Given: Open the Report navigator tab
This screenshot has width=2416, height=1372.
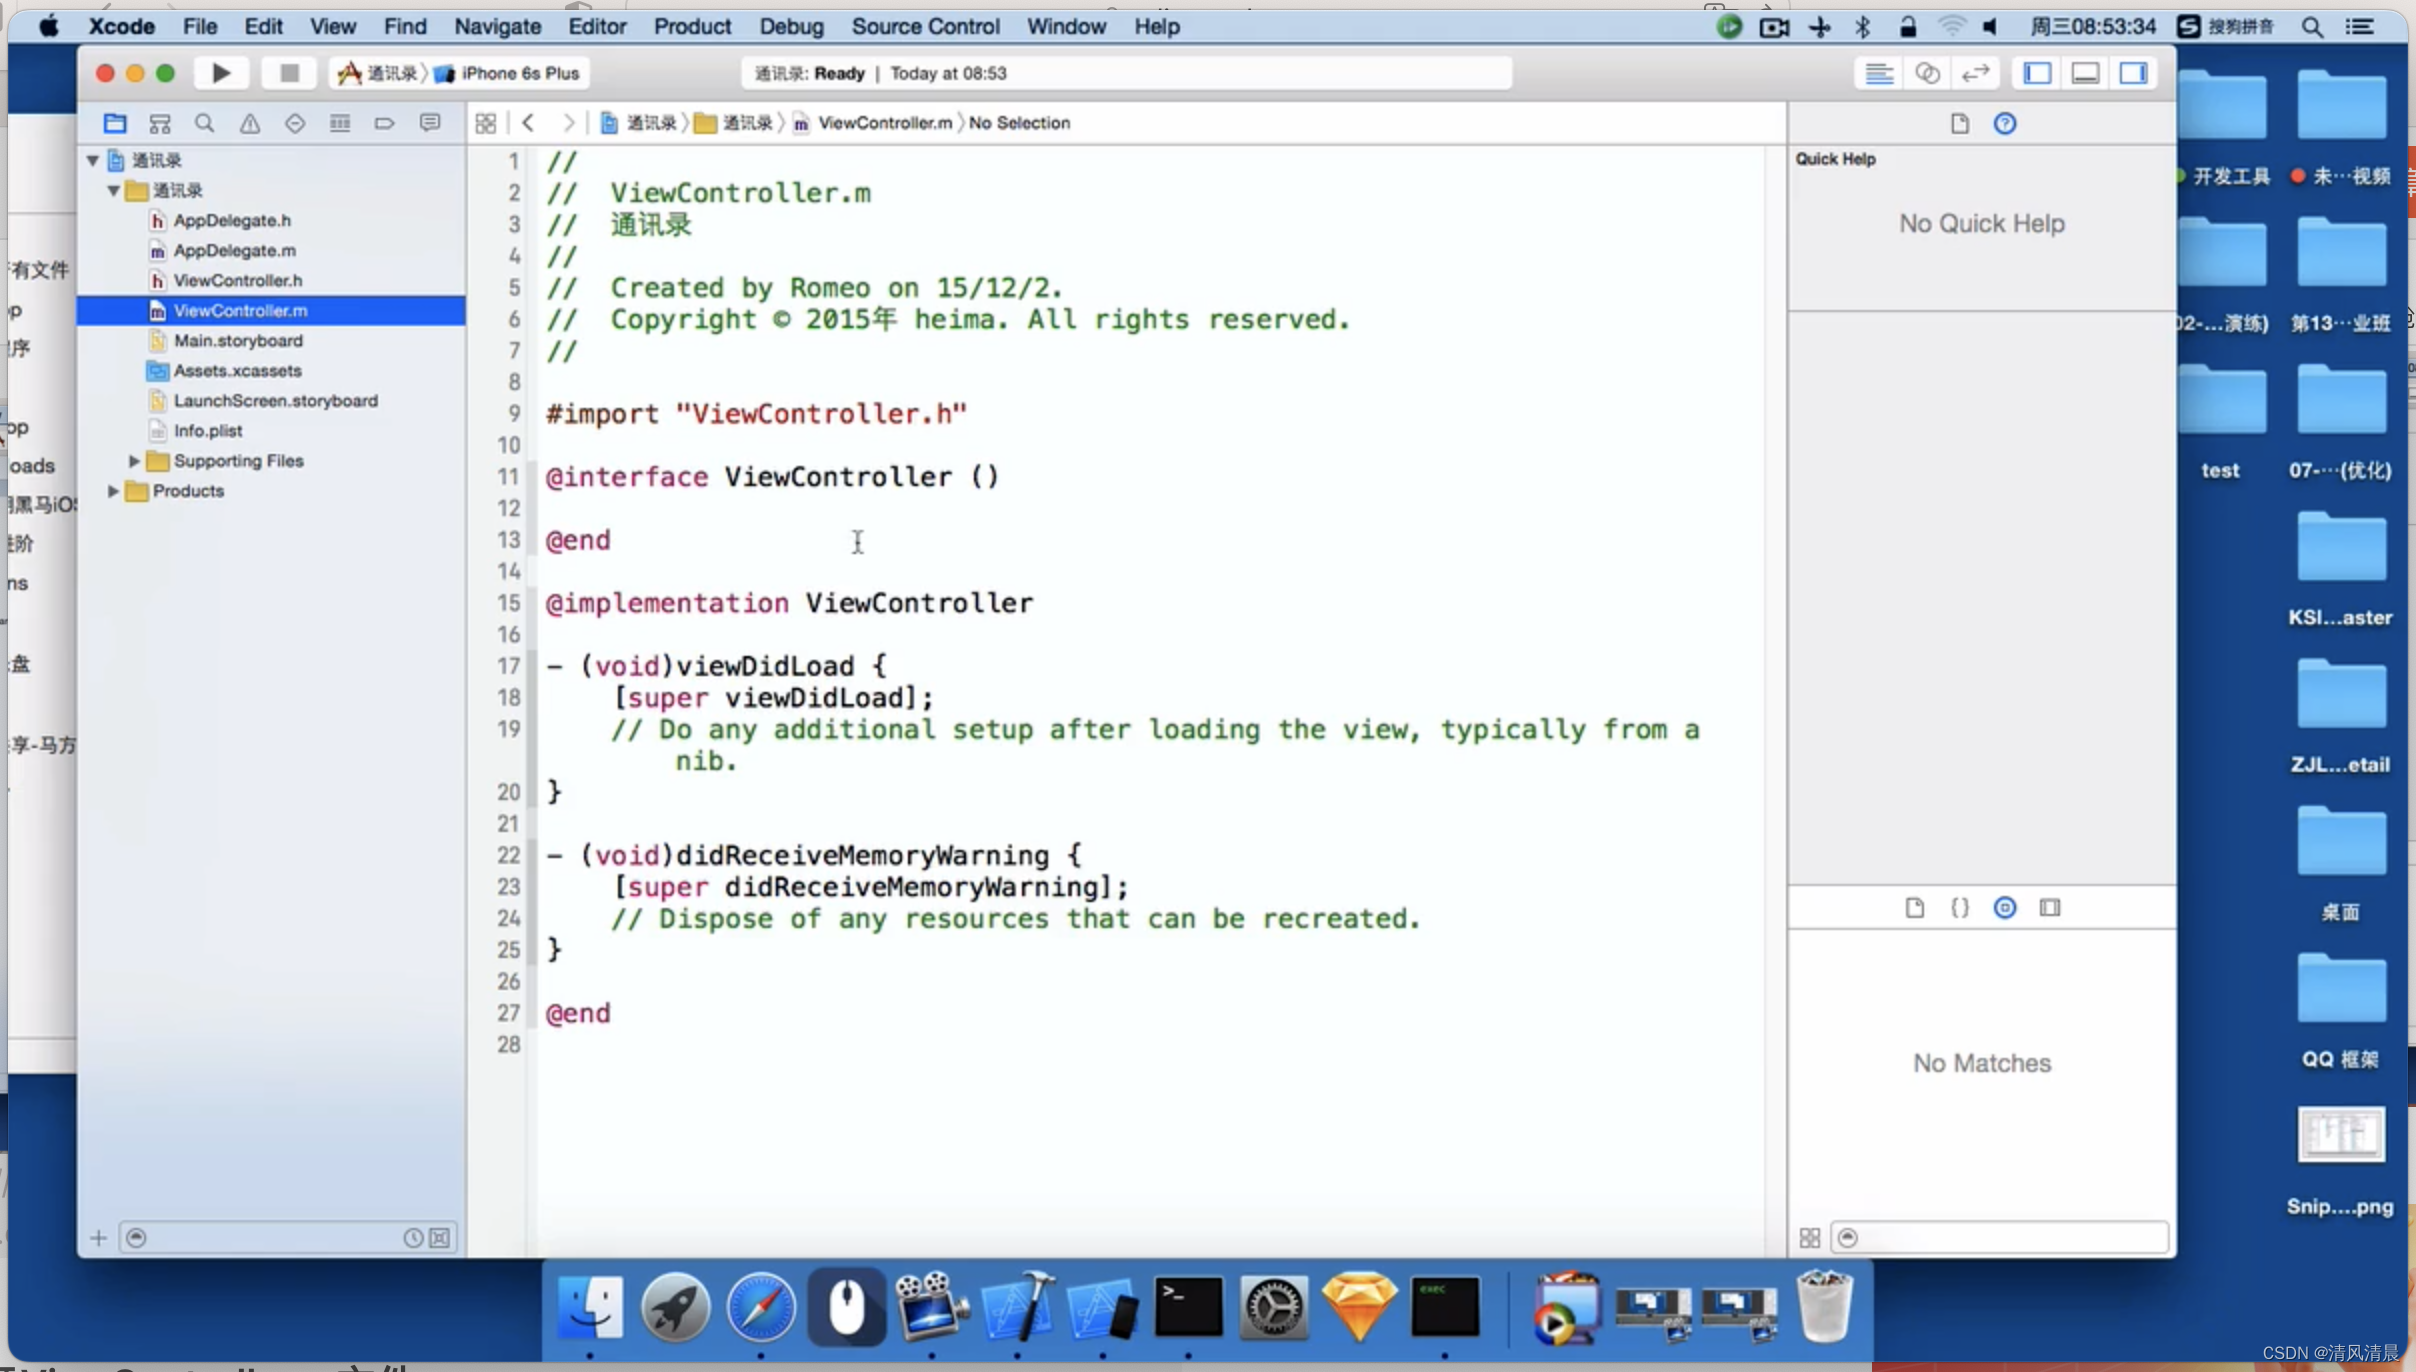Looking at the screenshot, I should [x=430, y=123].
